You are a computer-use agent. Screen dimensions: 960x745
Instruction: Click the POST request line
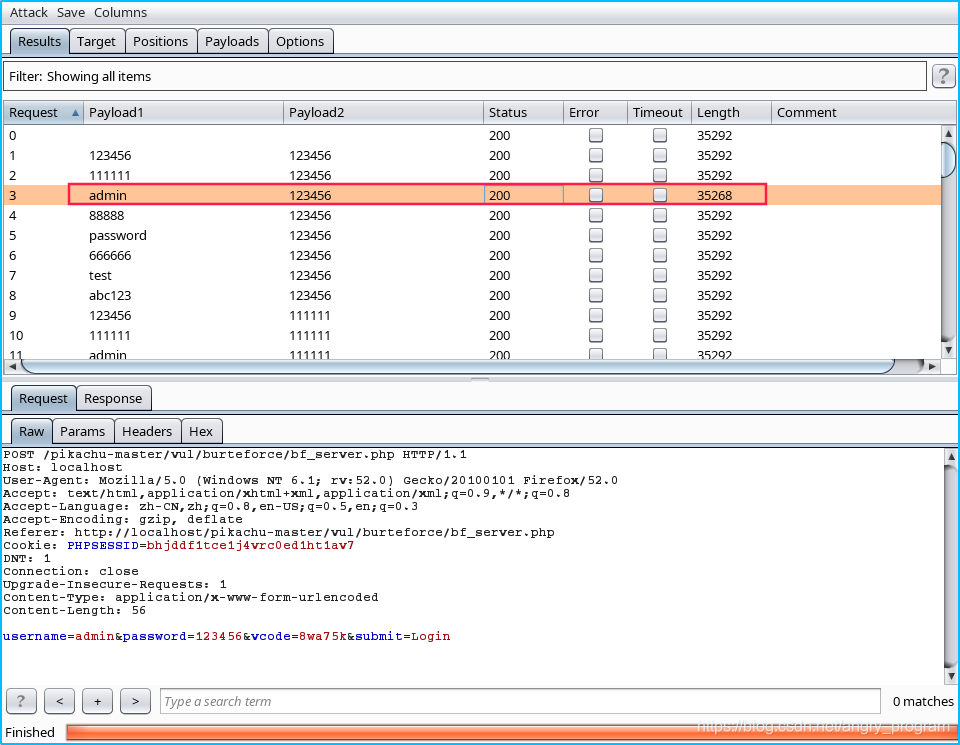234,454
